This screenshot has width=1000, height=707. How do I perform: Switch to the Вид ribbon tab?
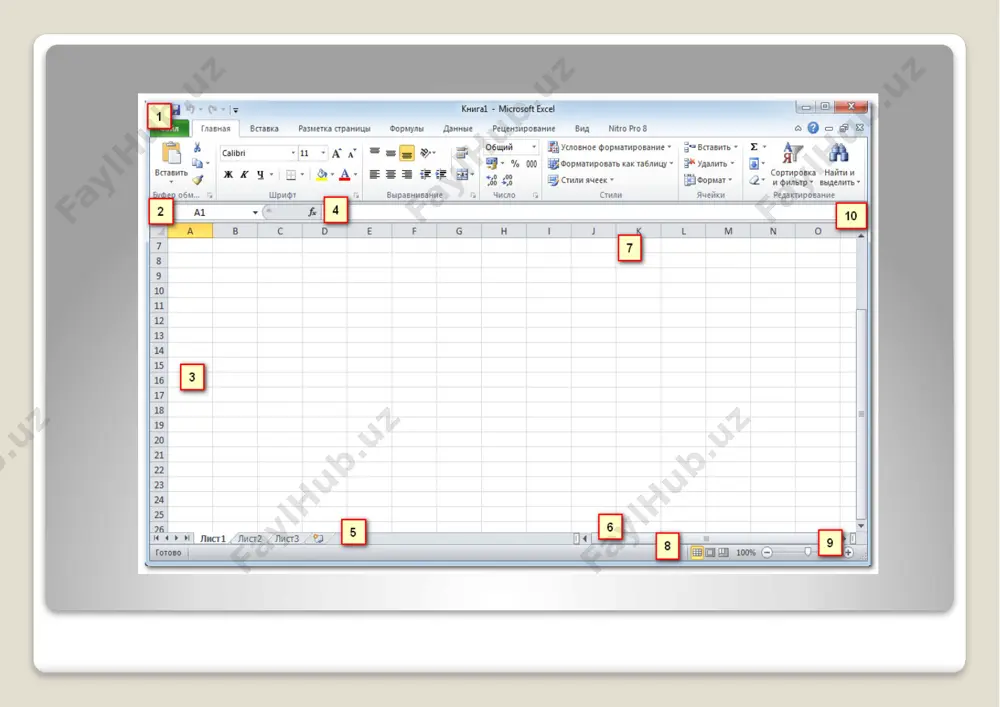(582, 128)
